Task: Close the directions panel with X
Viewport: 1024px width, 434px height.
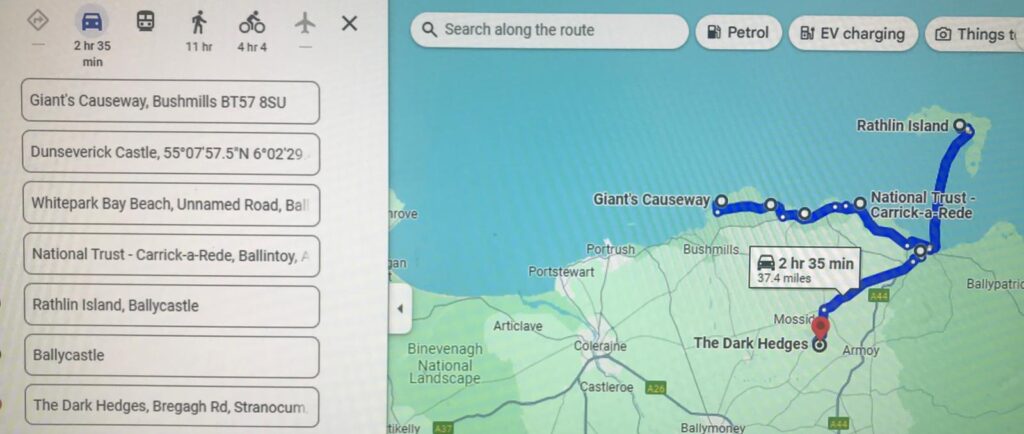Action: click(349, 23)
